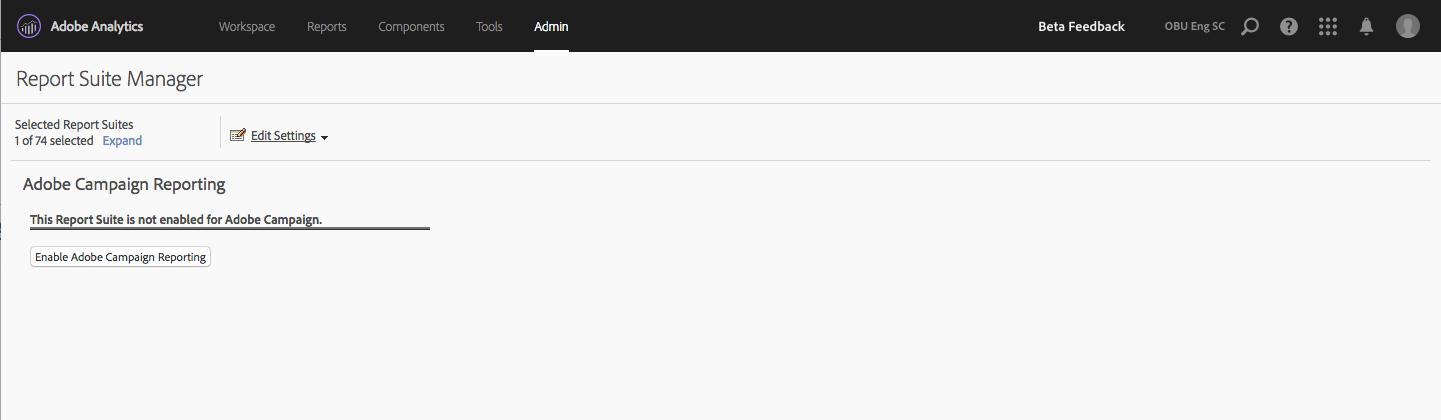Expand the selected report suites list

tap(122, 141)
